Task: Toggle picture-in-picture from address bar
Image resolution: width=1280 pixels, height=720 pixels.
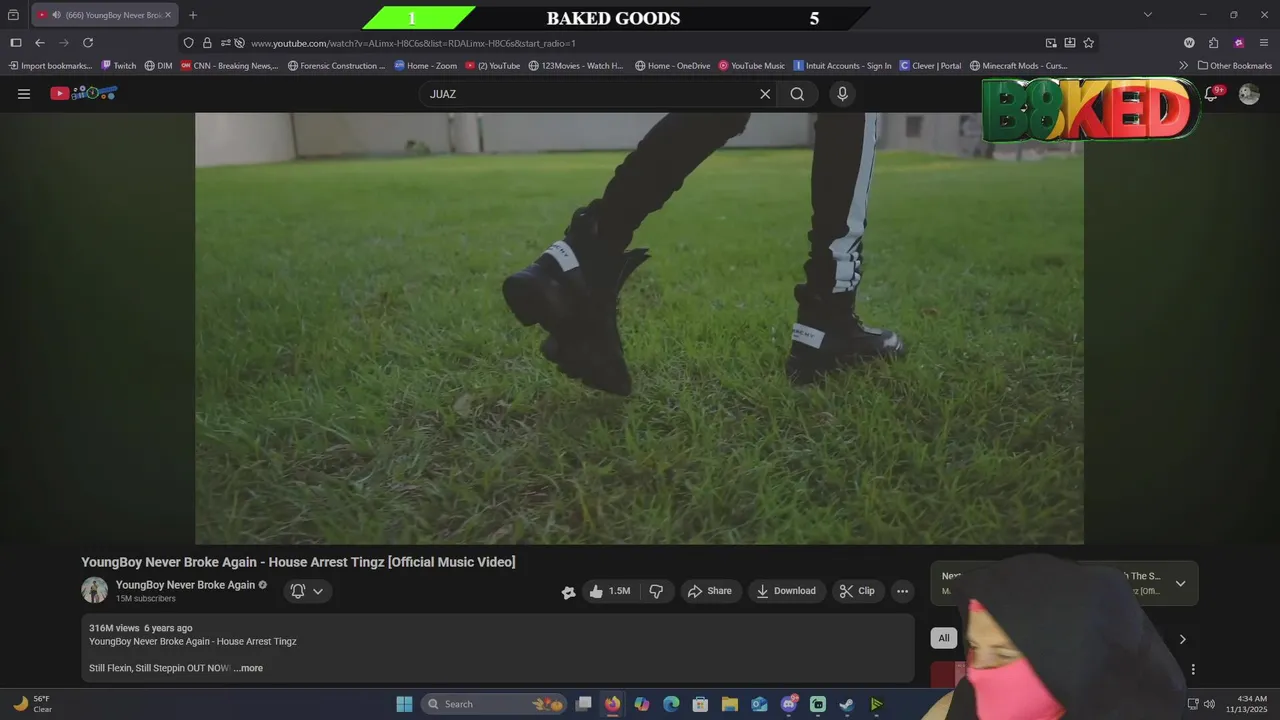Action: [x=1051, y=43]
